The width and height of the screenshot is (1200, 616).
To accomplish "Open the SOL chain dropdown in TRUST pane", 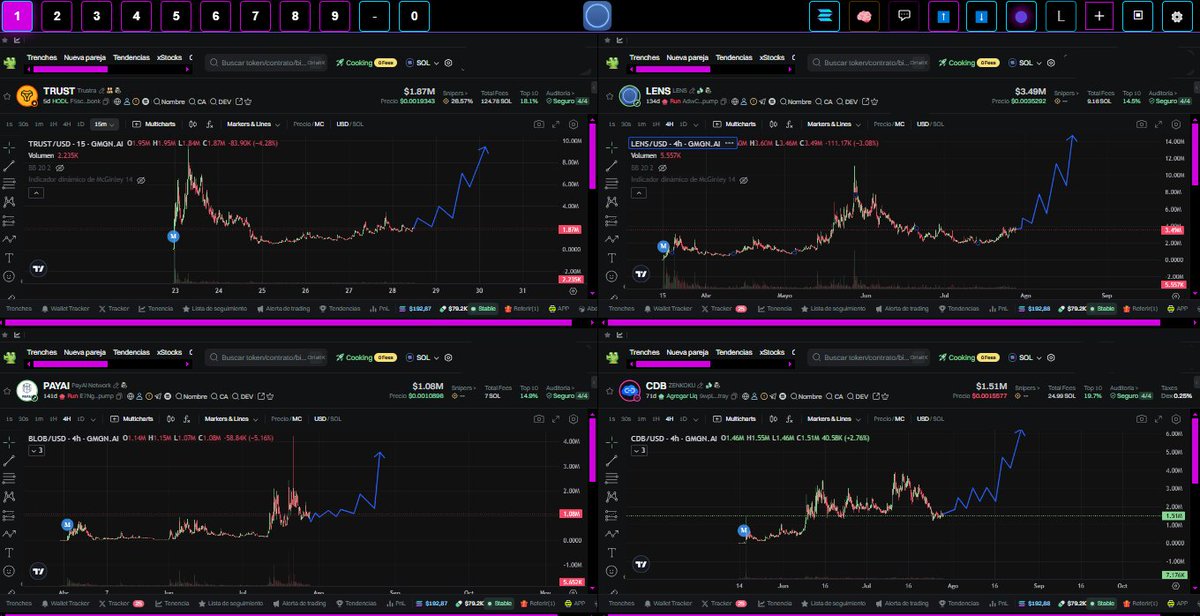I will point(425,62).
